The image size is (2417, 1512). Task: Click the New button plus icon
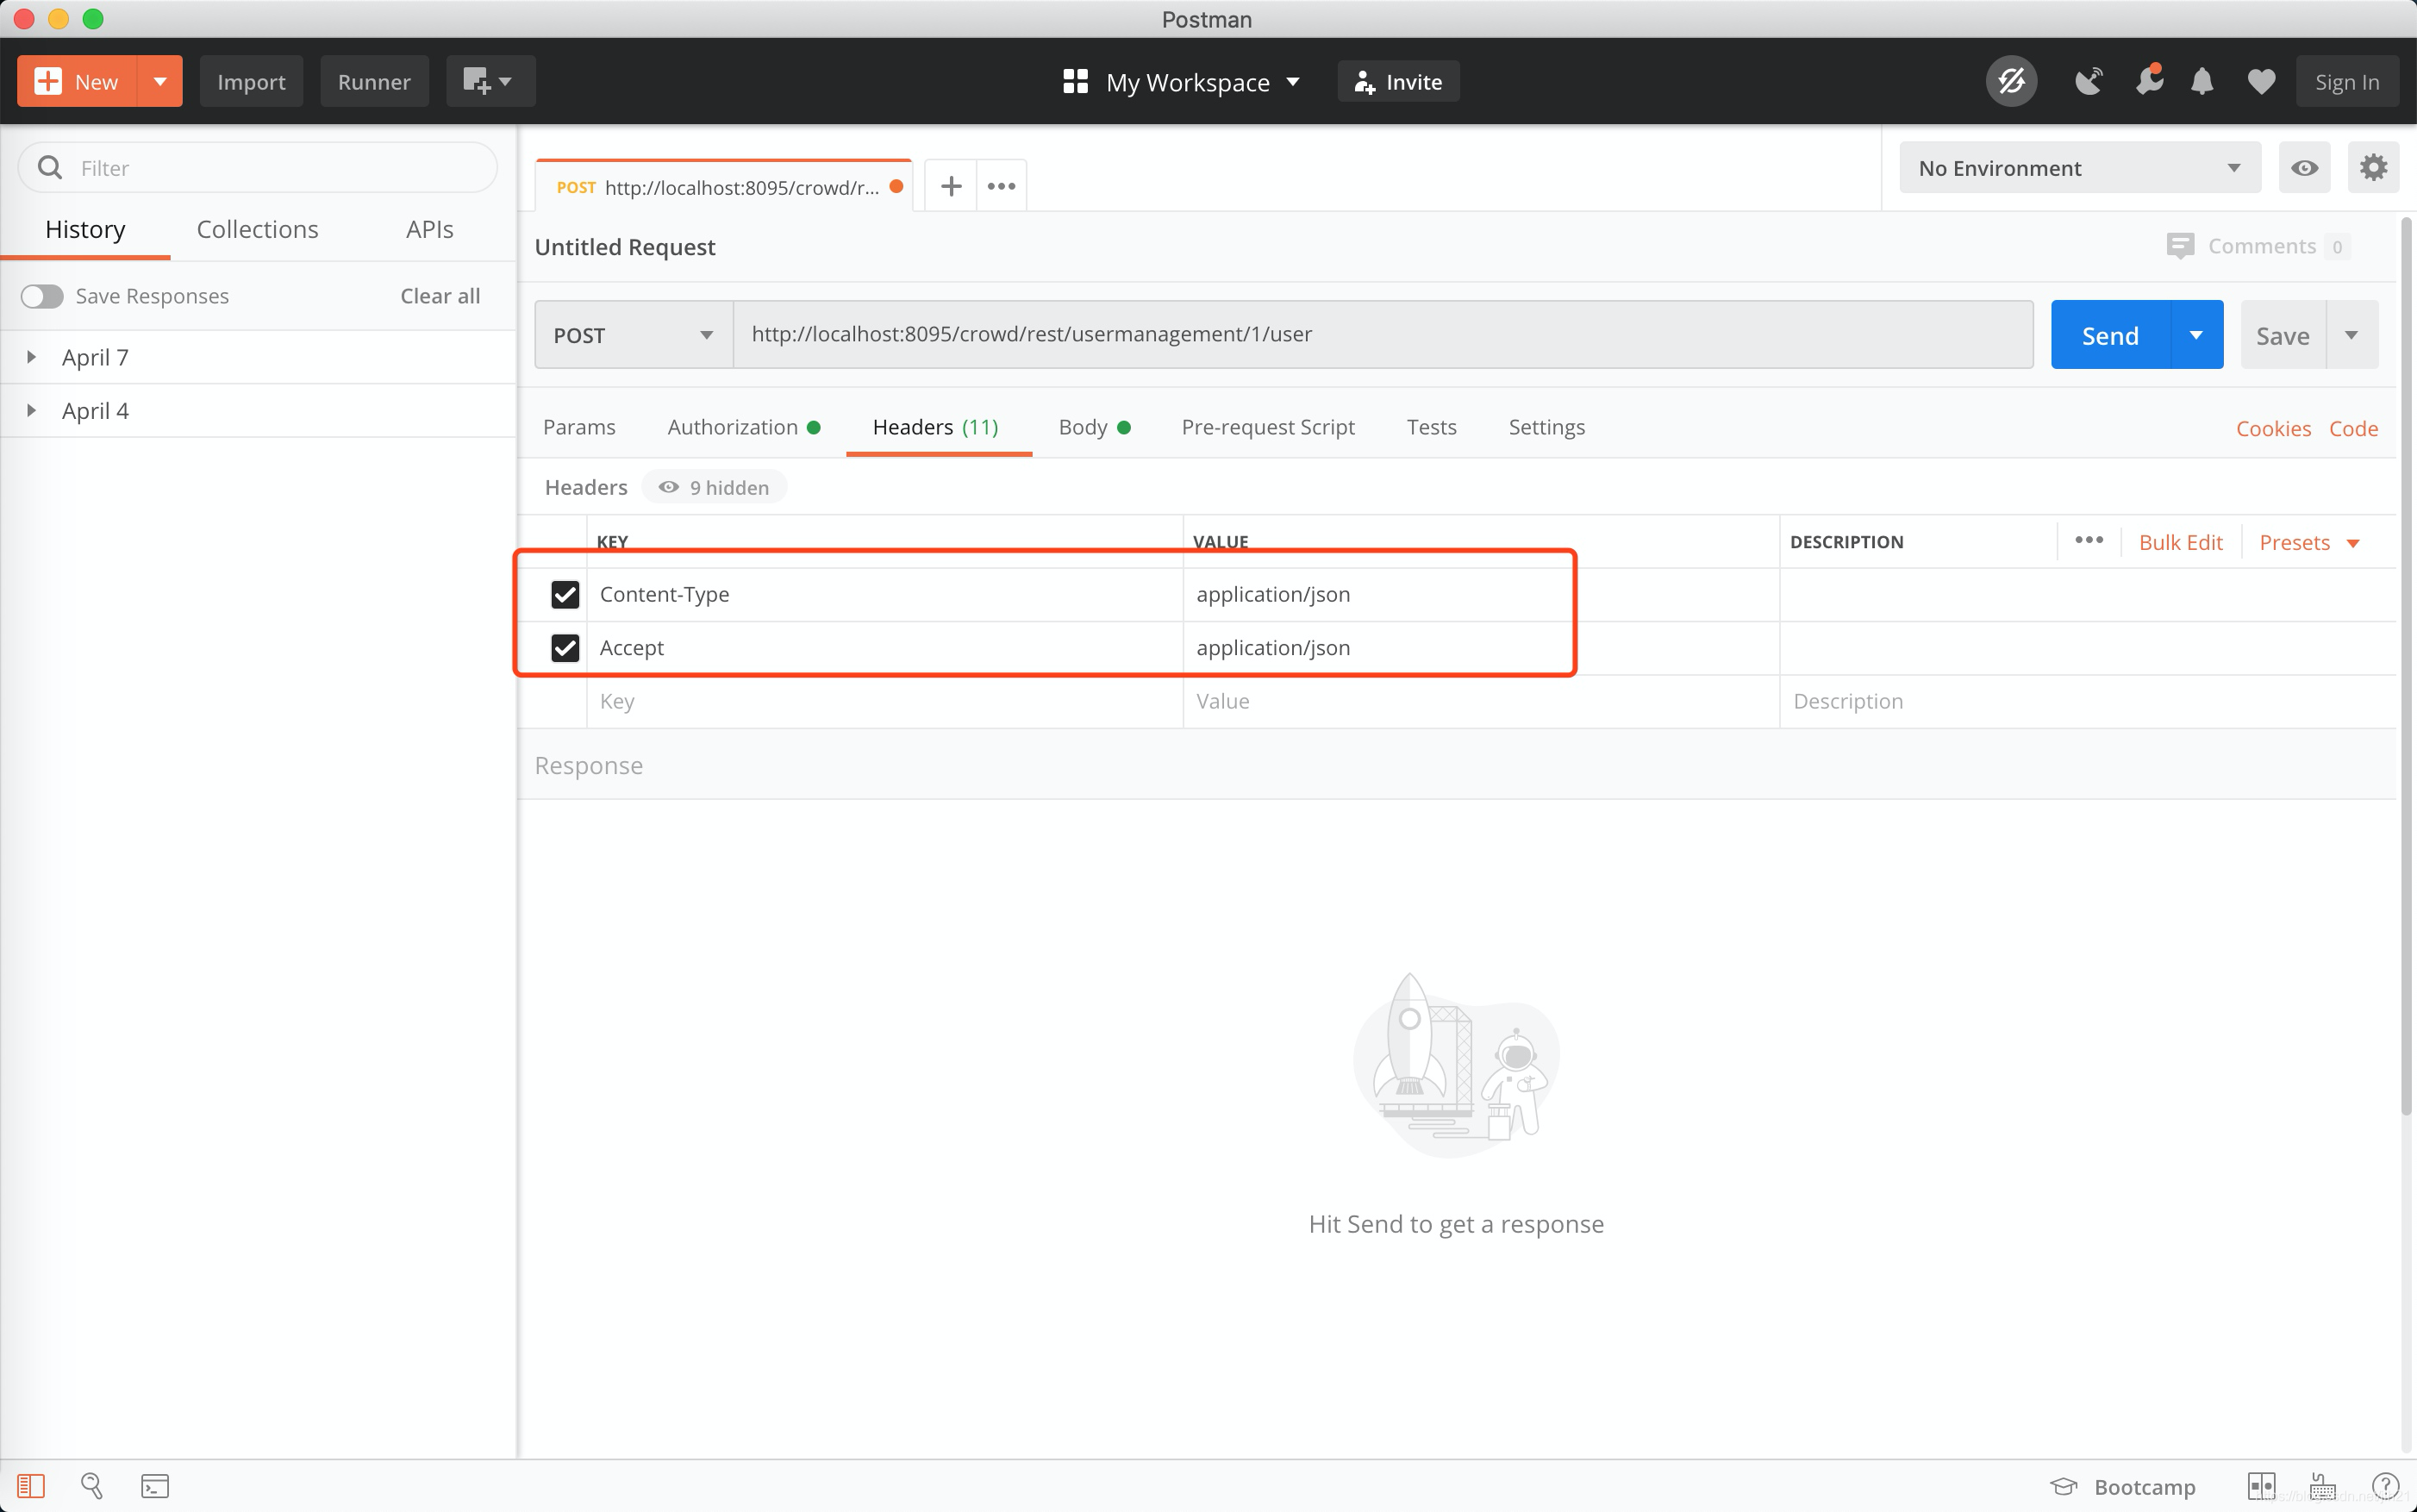tap(48, 81)
